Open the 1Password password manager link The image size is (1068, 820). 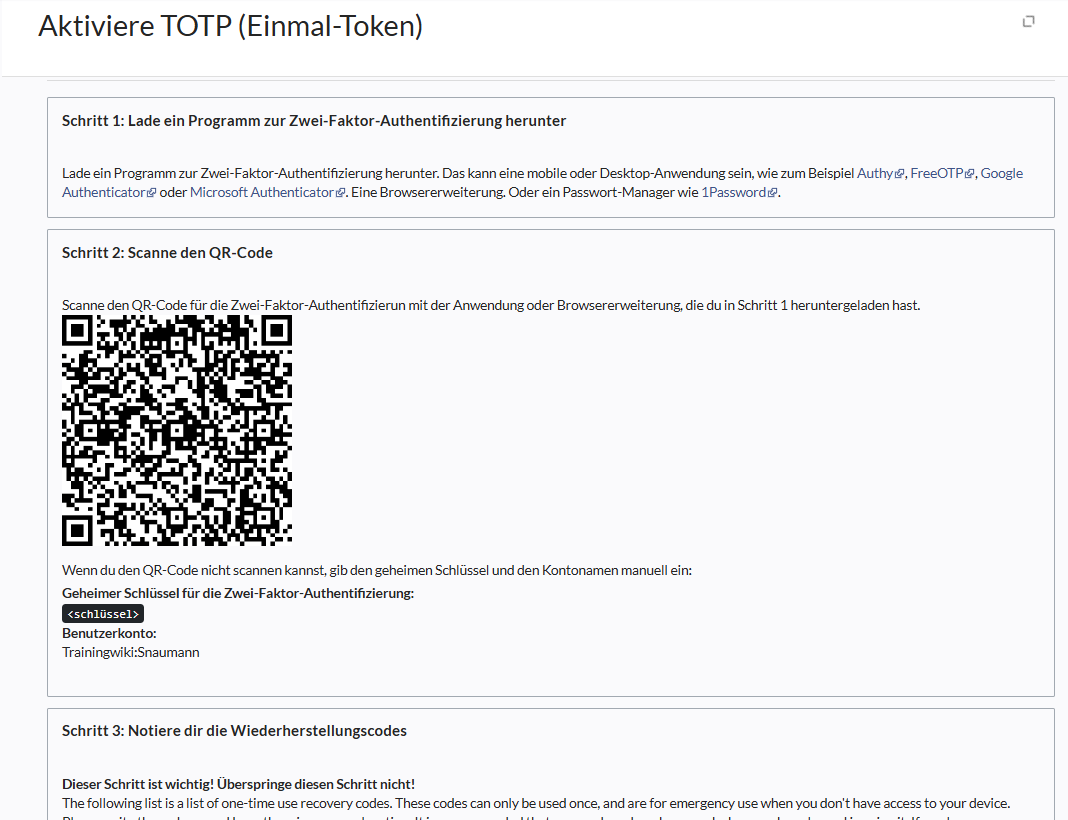coord(733,192)
